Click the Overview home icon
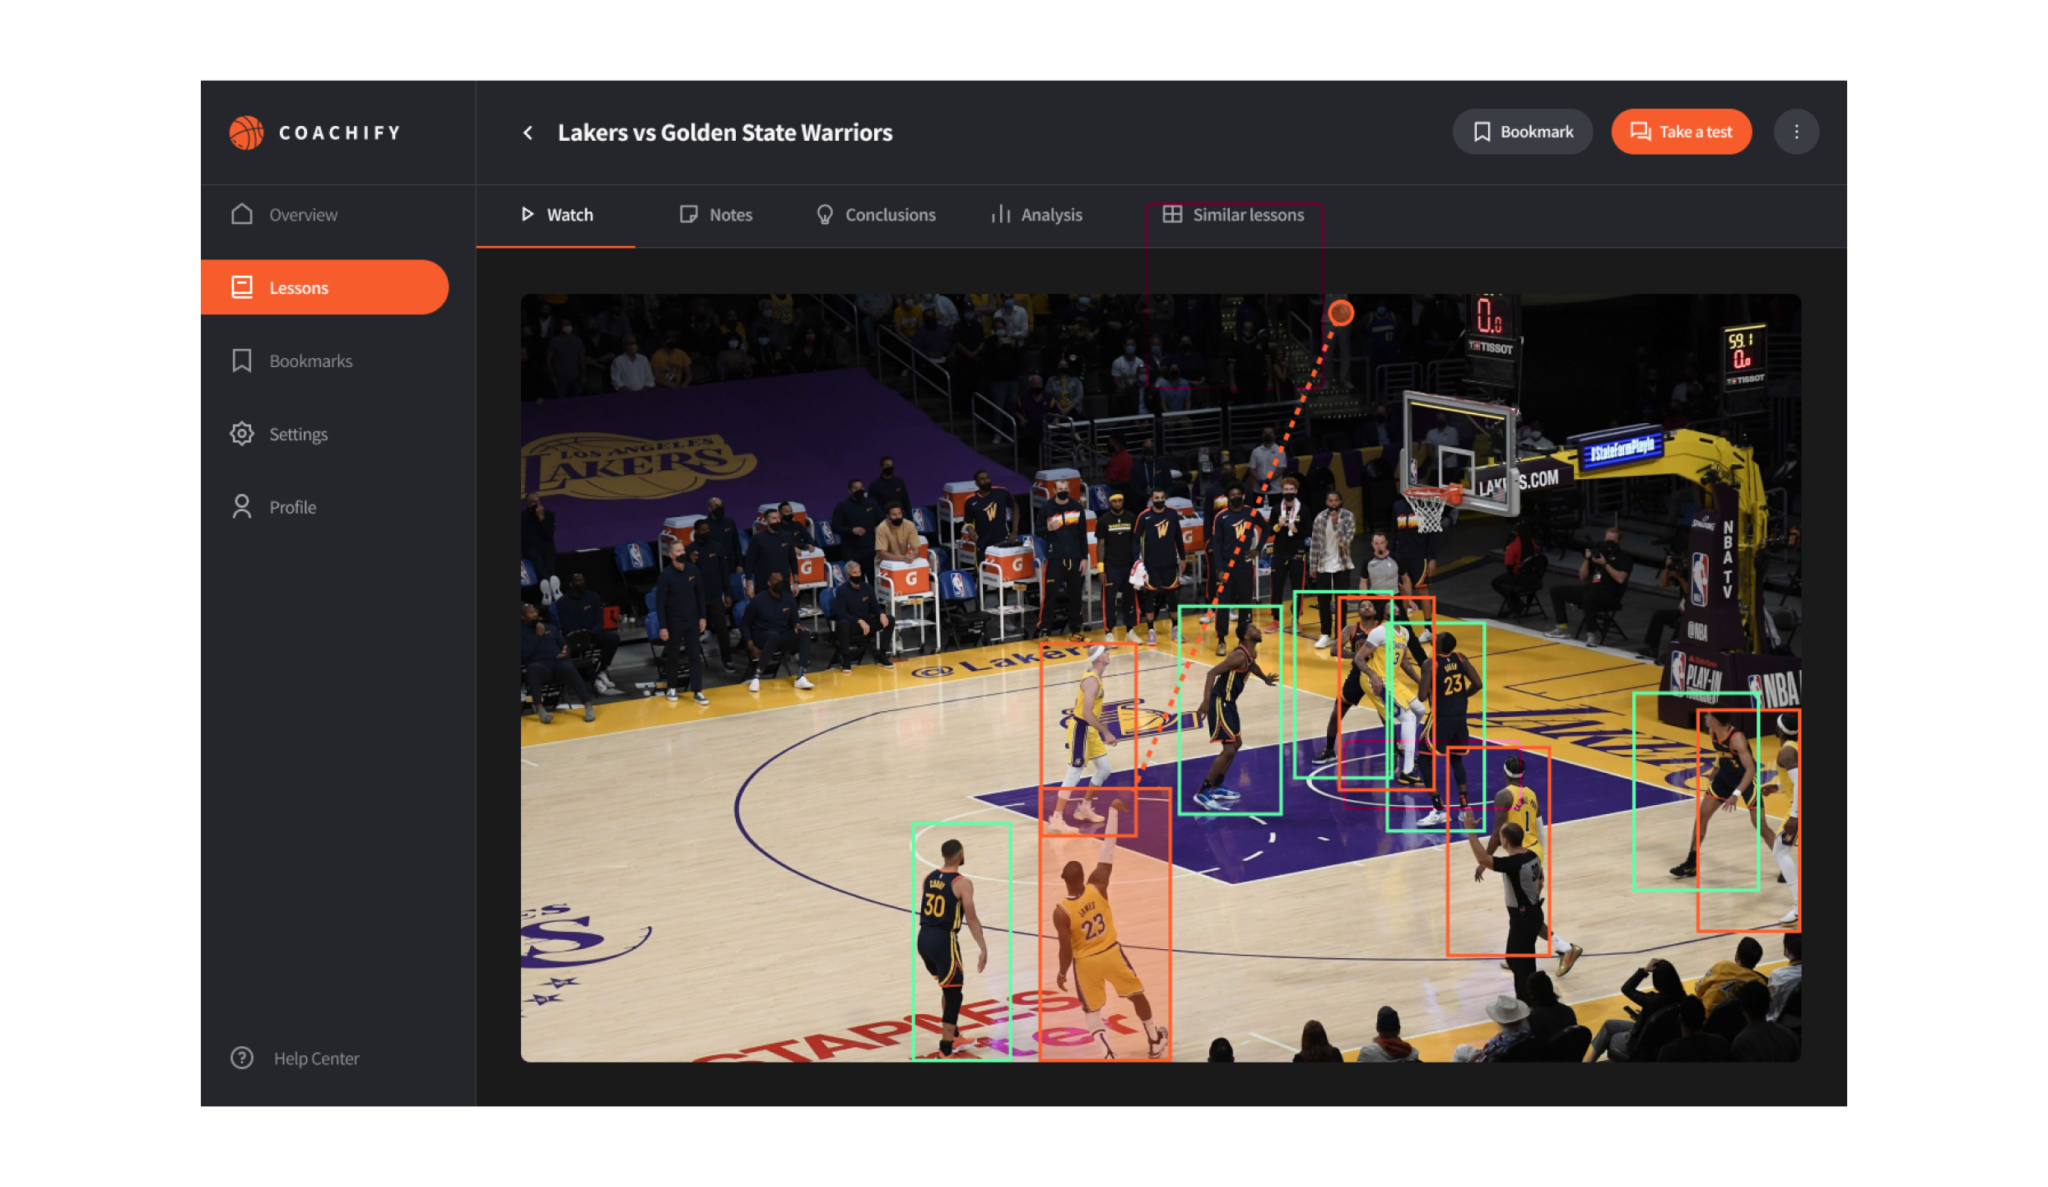 [x=242, y=214]
